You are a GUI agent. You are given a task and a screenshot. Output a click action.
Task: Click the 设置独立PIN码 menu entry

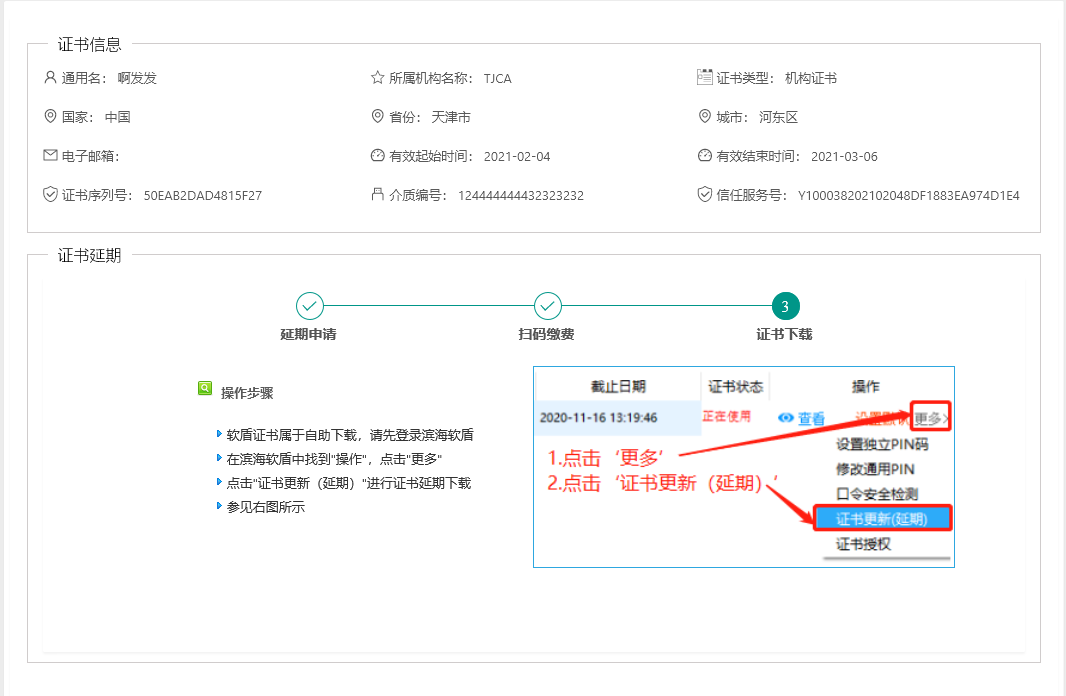(x=882, y=444)
